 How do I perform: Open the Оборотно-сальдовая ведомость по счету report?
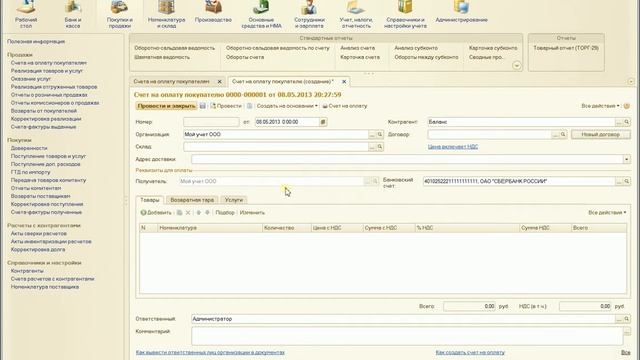pyautogui.click(x=278, y=48)
